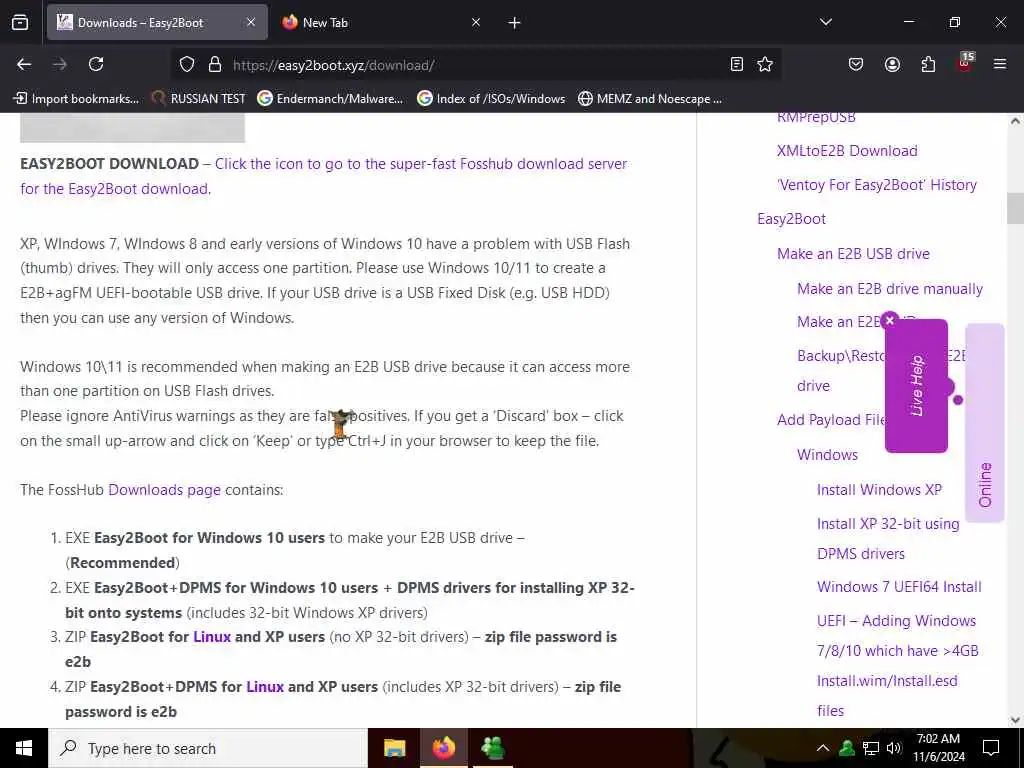
Task: Open the tracking protection shield
Action: pos(187,64)
